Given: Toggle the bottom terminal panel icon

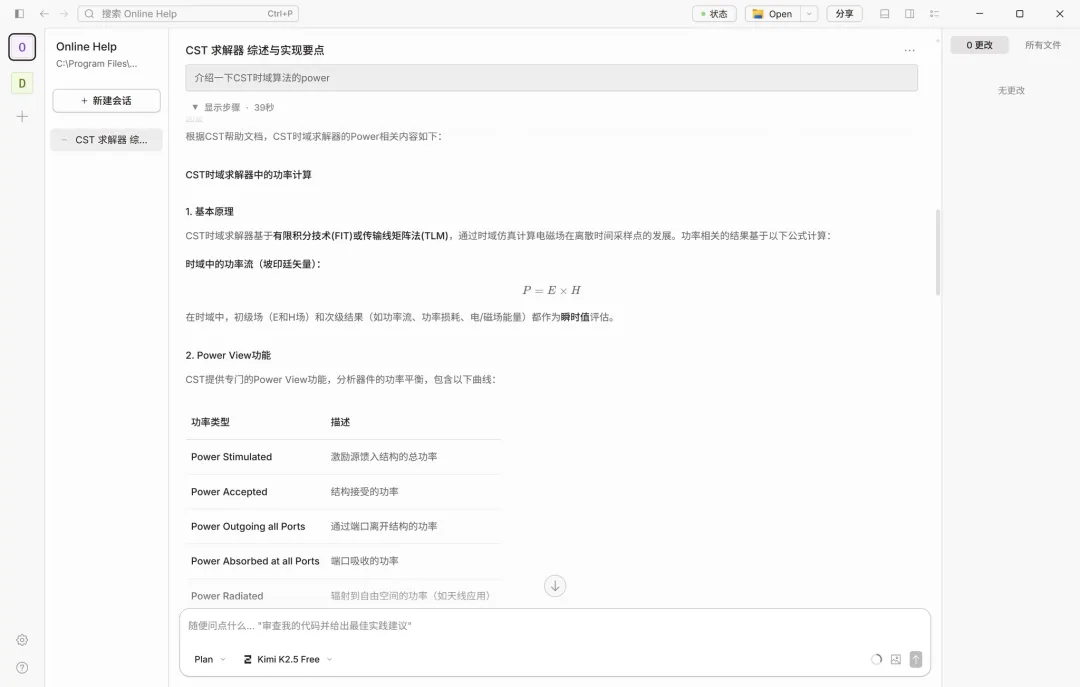Looking at the screenshot, I should pyautogui.click(x=885, y=14).
